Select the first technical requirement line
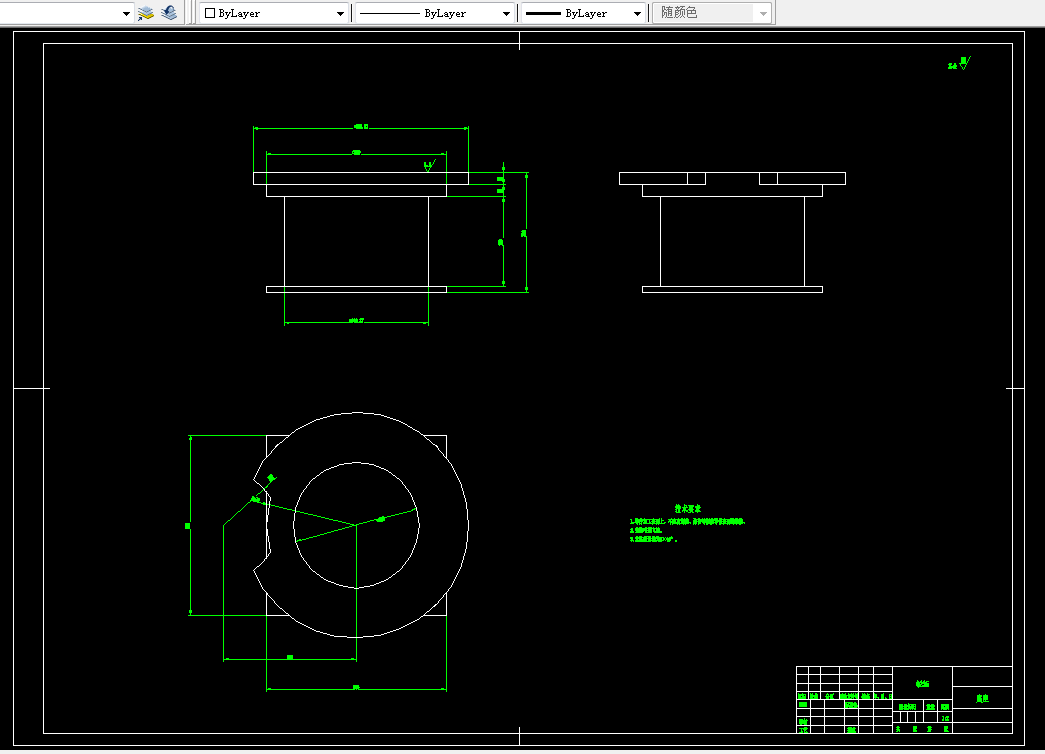 pos(686,521)
